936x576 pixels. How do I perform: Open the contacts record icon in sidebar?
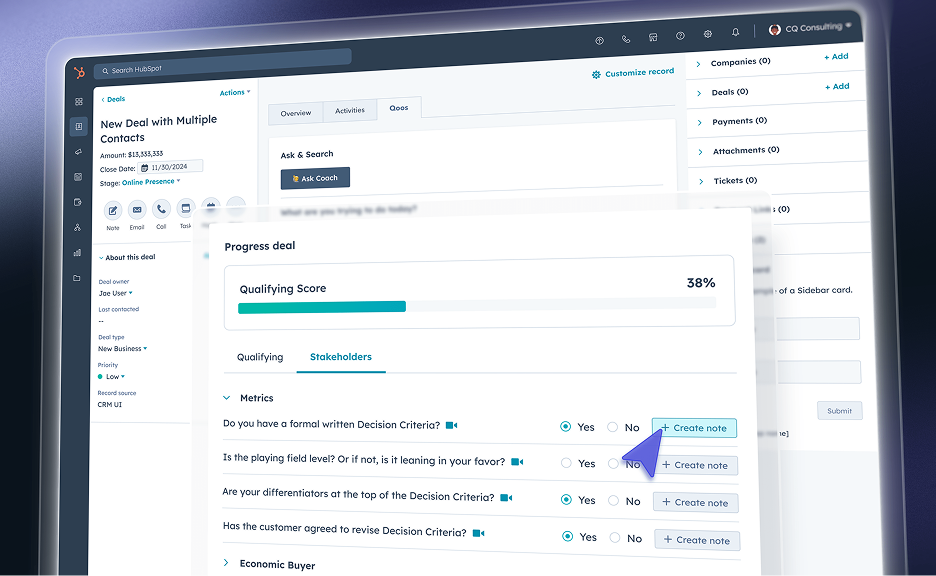(x=79, y=127)
